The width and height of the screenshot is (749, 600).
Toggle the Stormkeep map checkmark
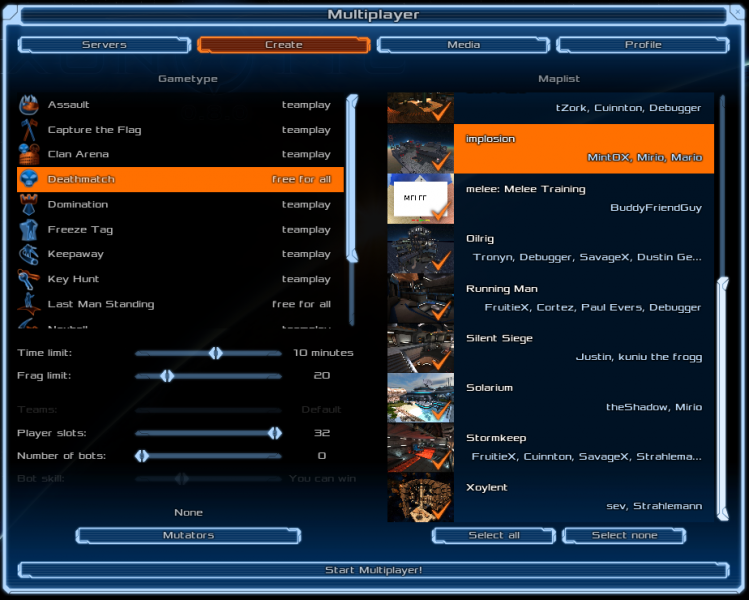click(x=442, y=460)
